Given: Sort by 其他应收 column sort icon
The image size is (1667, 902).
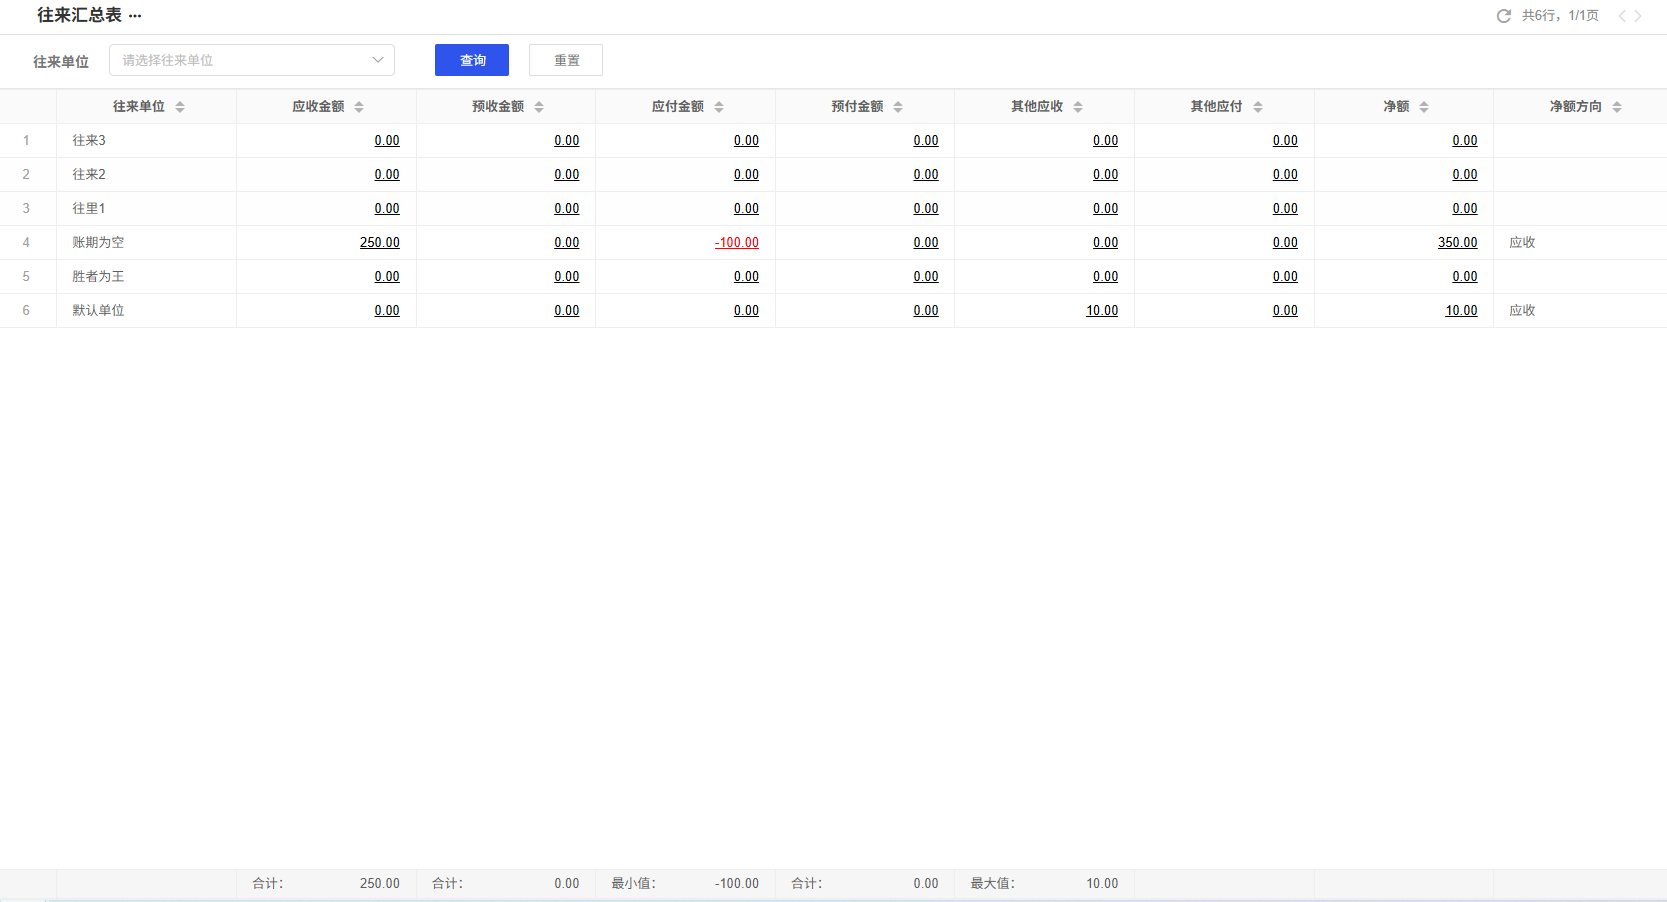Looking at the screenshot, I should tap(1078, 107).
